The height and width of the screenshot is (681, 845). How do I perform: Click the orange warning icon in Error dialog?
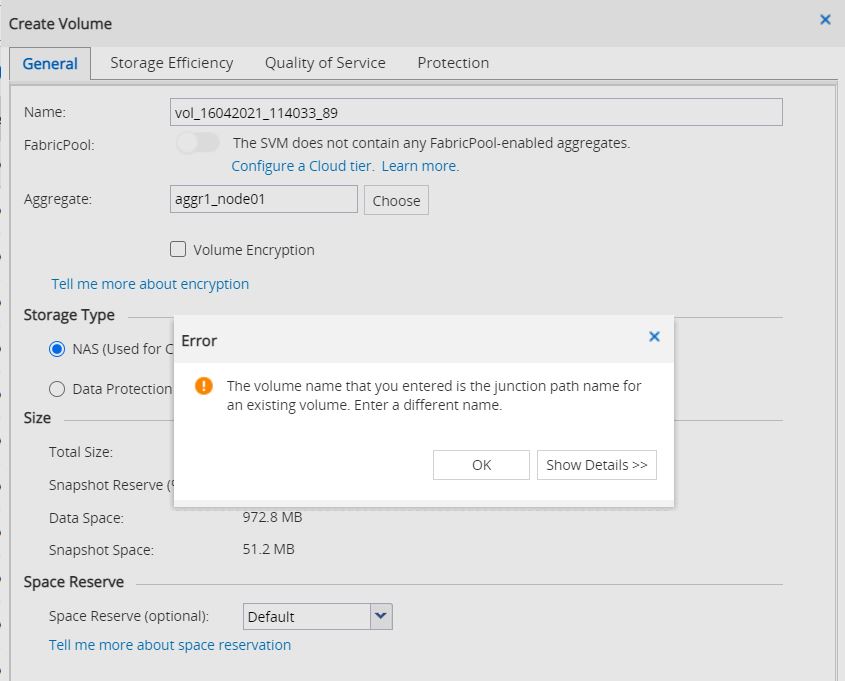click(204, 386)
